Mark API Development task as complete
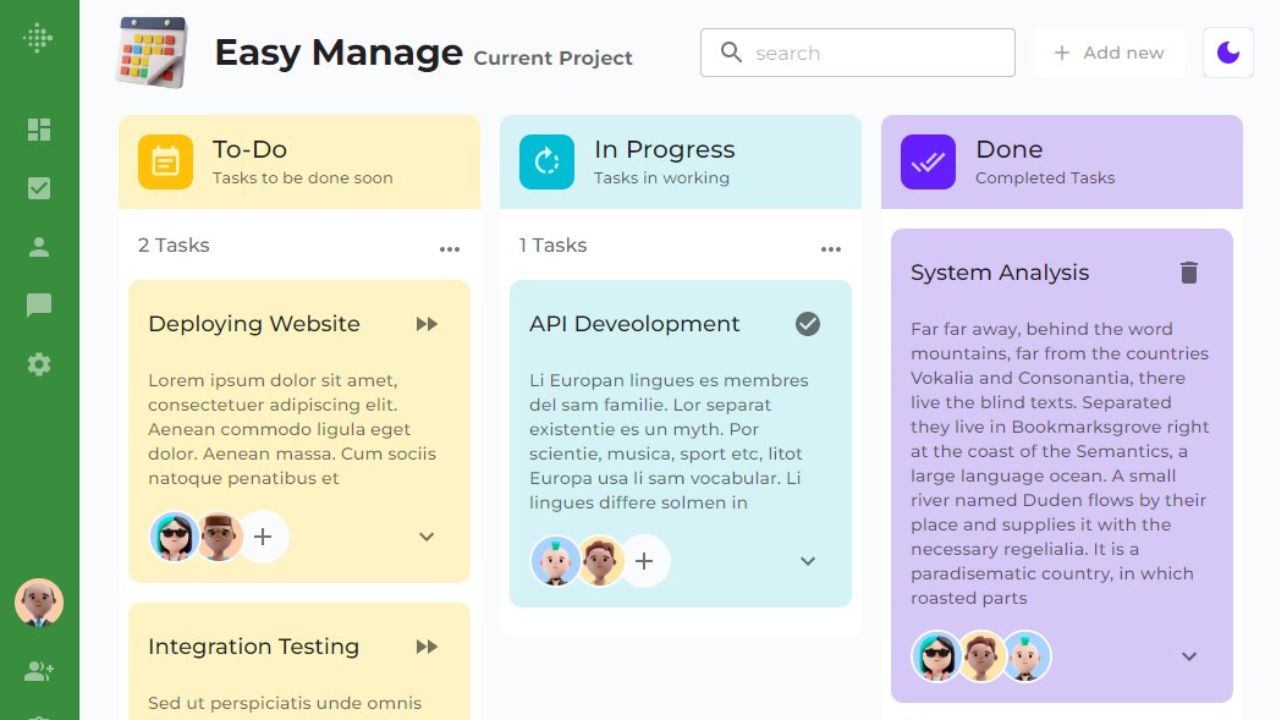Image resolution: width=1280 pixels, height=720 pixels. (808, 324)
